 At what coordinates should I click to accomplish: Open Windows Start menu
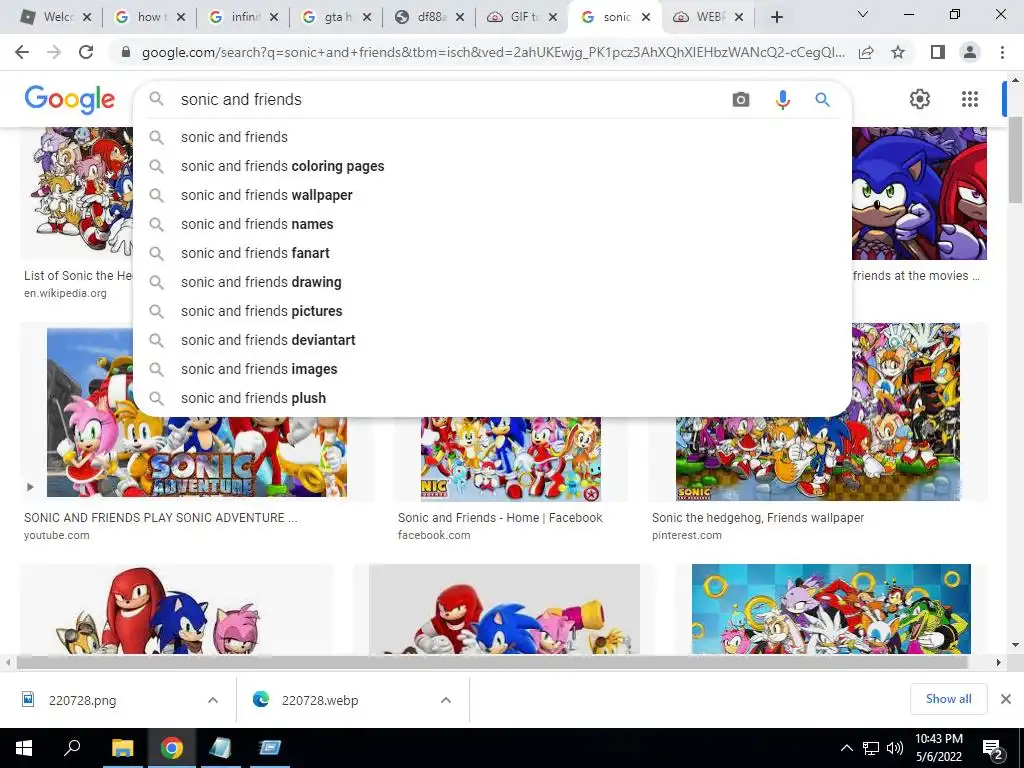pos(24,748)
